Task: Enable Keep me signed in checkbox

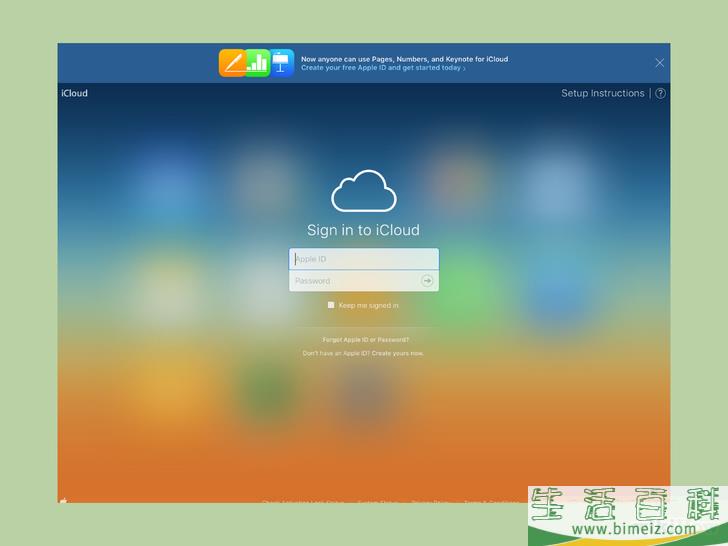Action: pos(331,305)
